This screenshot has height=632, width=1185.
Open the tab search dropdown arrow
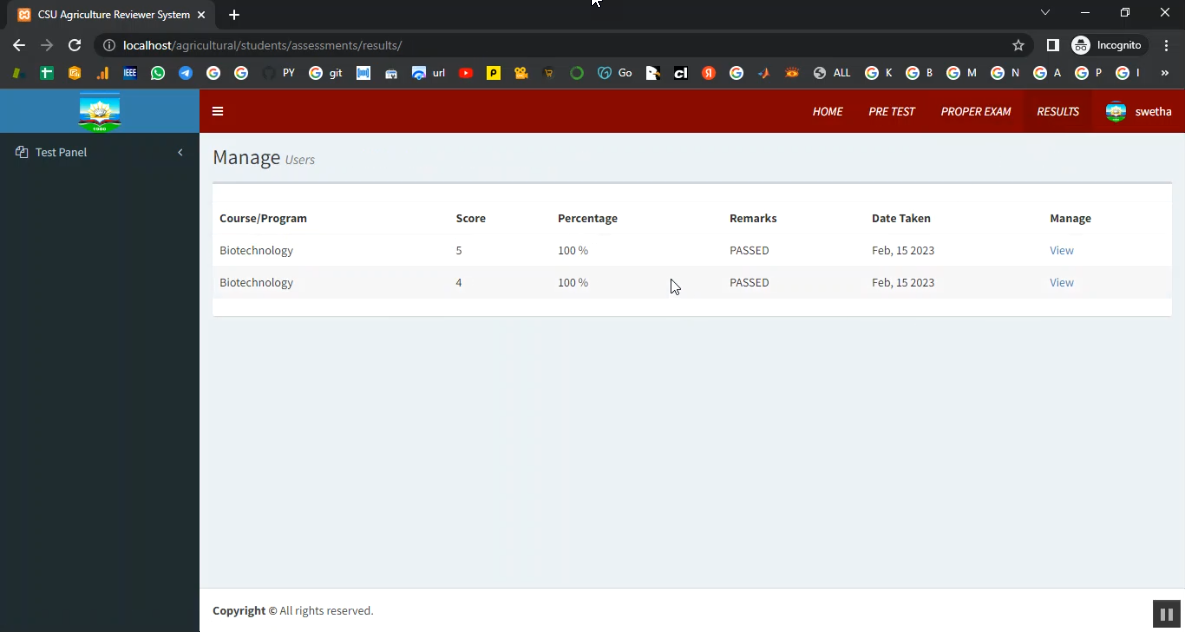pos(1045,12)
